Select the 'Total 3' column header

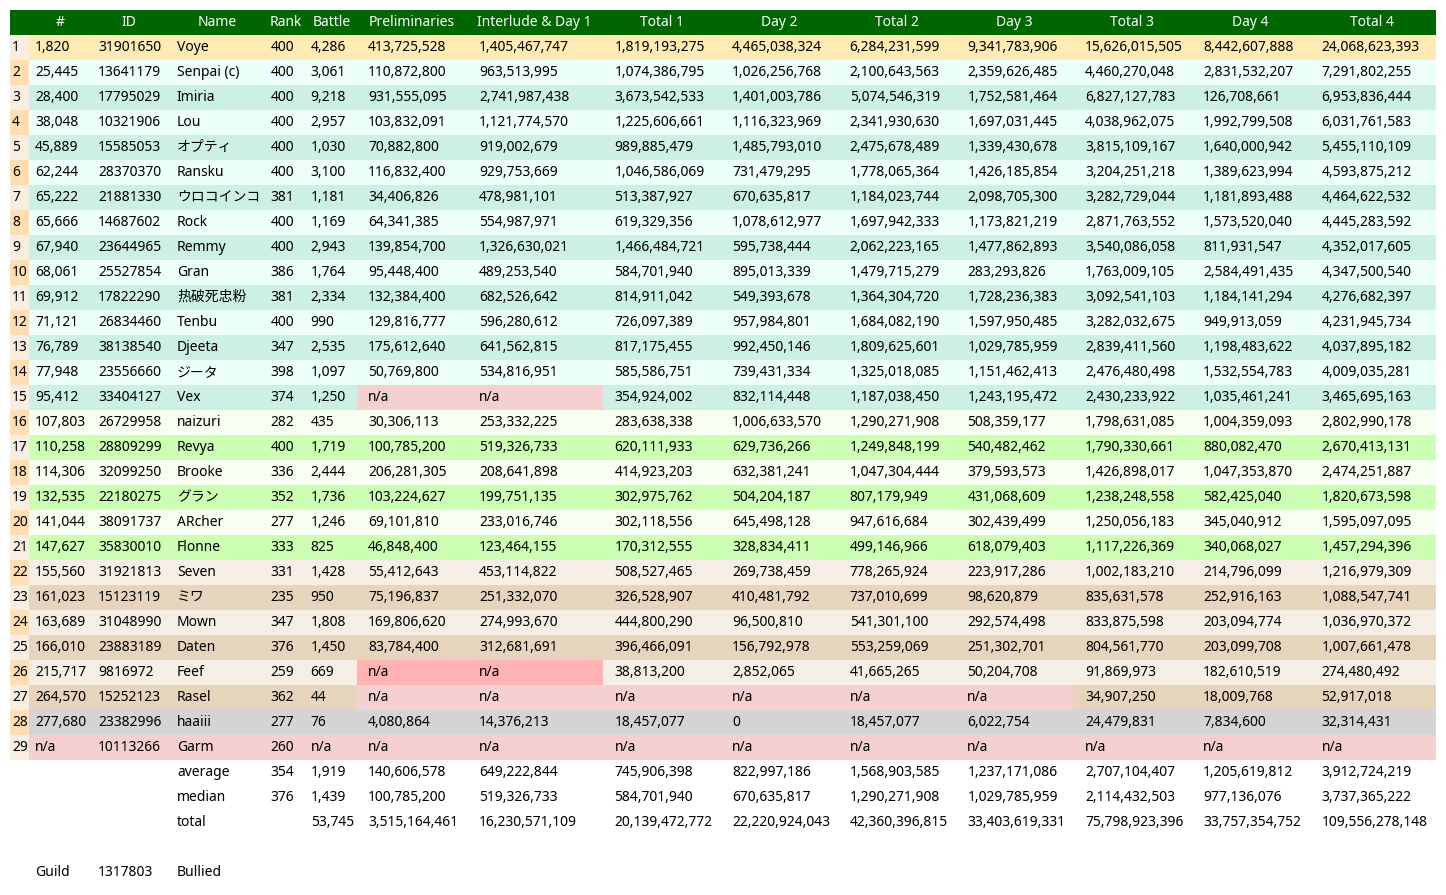[1131, 21]
